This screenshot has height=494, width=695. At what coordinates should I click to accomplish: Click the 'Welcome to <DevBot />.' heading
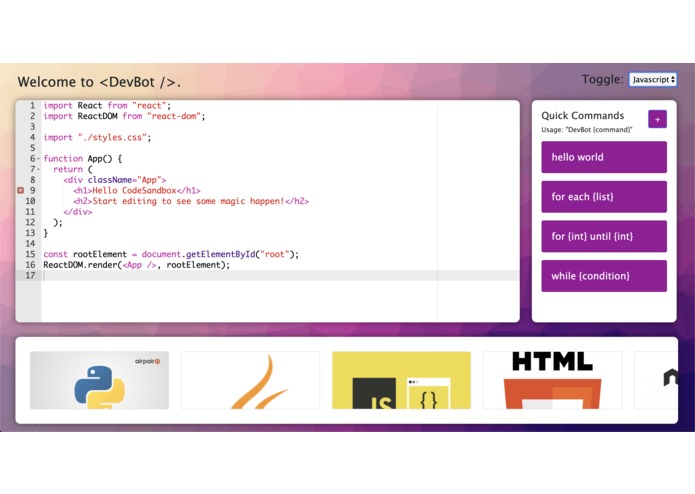[99, 82]
